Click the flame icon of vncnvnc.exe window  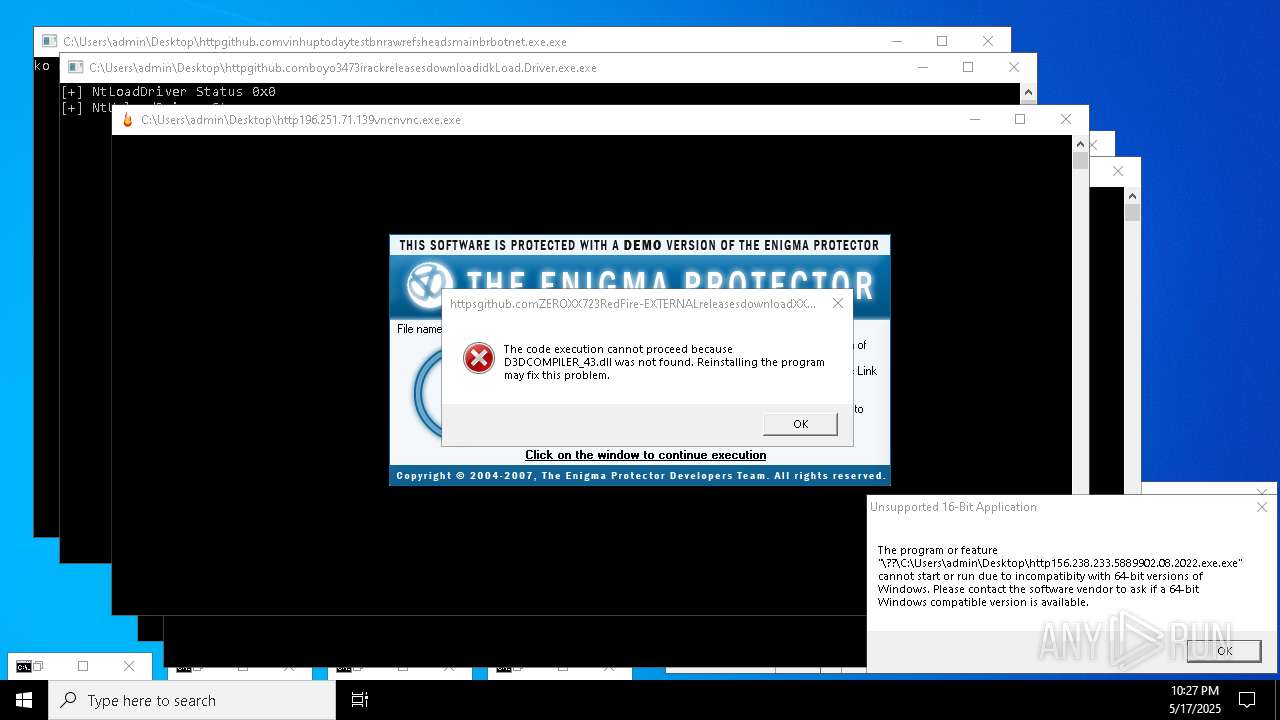tap(127, 120)
